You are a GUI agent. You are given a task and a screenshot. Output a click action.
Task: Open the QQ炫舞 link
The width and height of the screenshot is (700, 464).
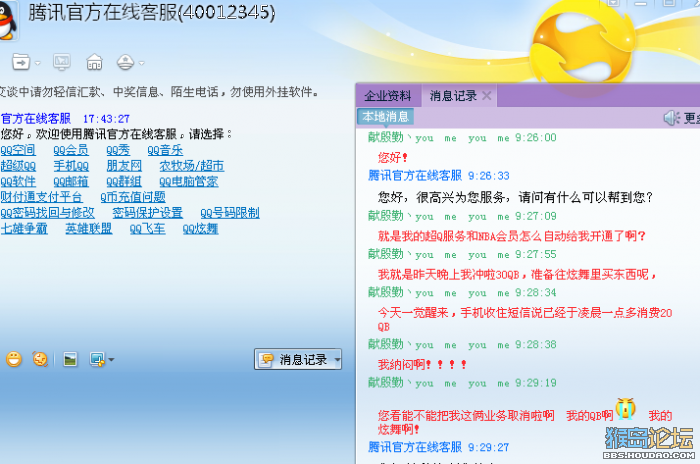pyautogui.click(x=200, y=229)
